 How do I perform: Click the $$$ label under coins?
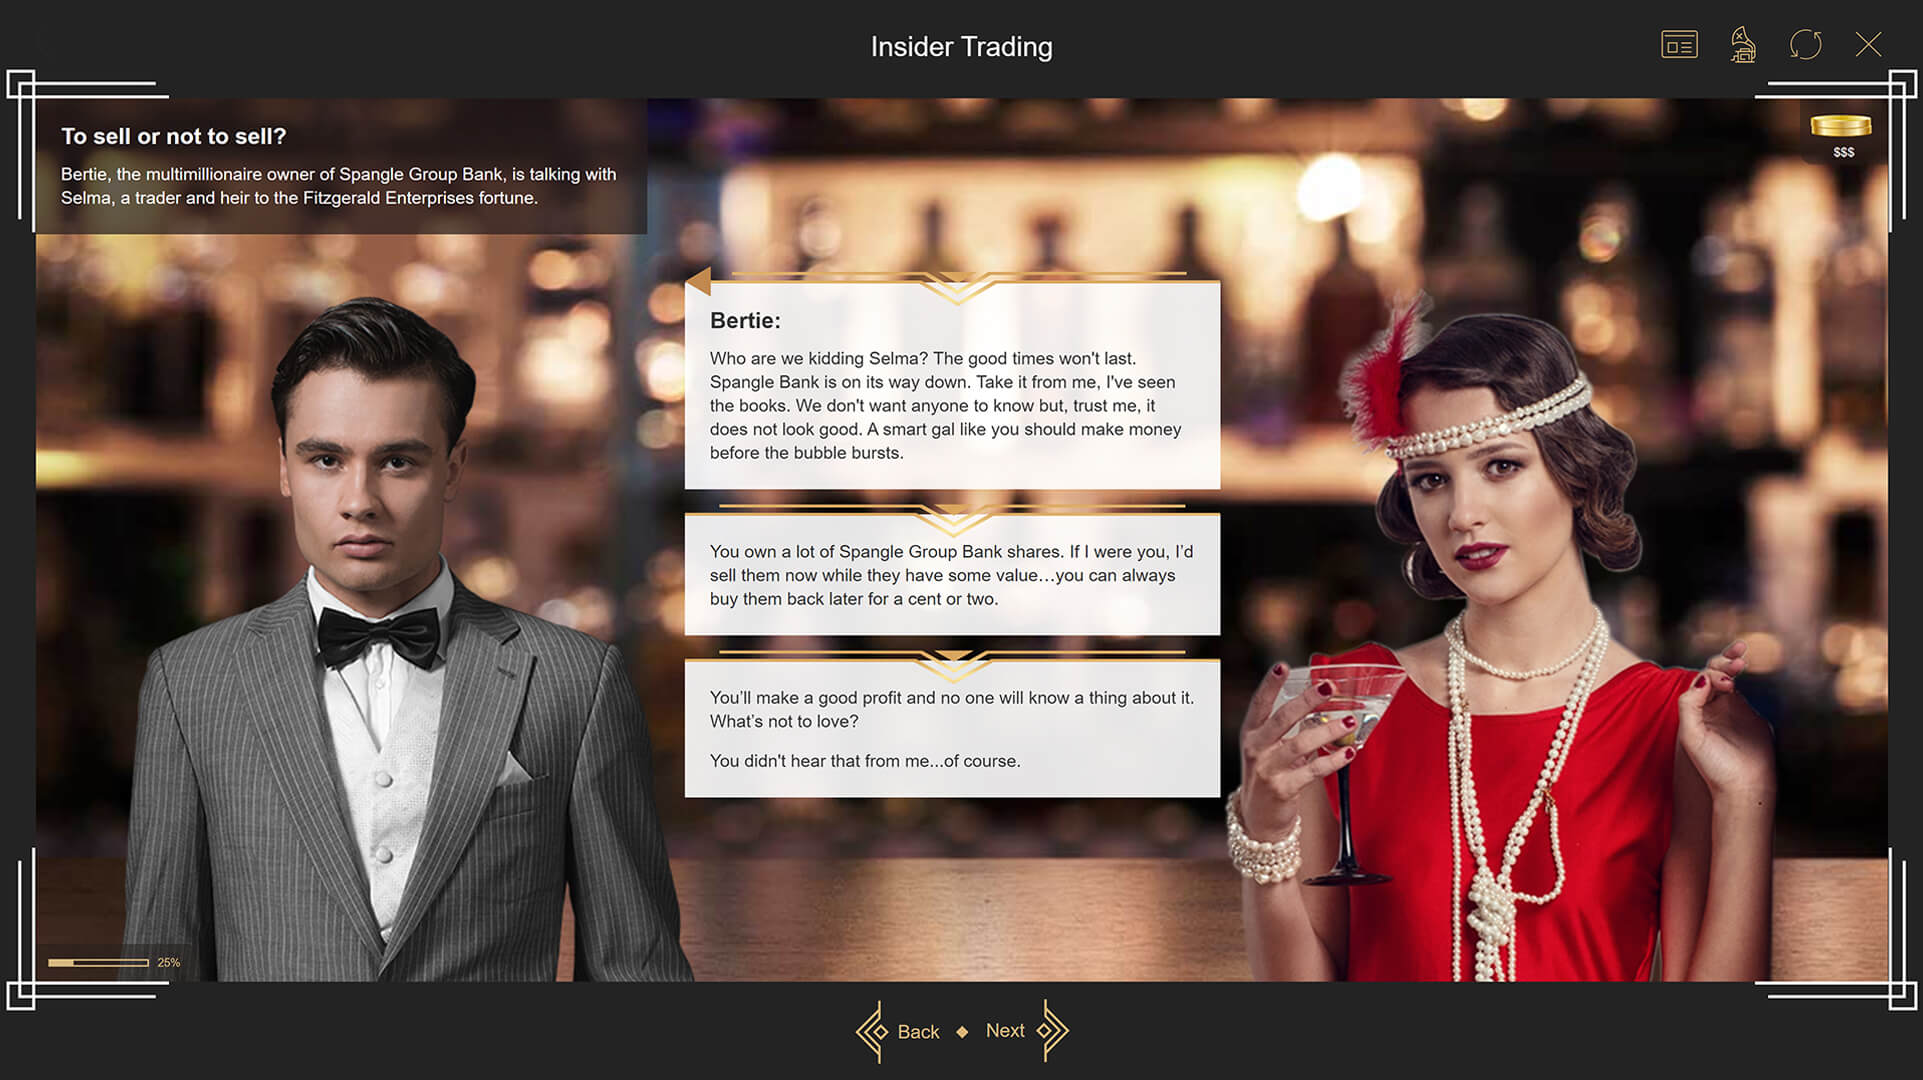[x=1843, y=152]
